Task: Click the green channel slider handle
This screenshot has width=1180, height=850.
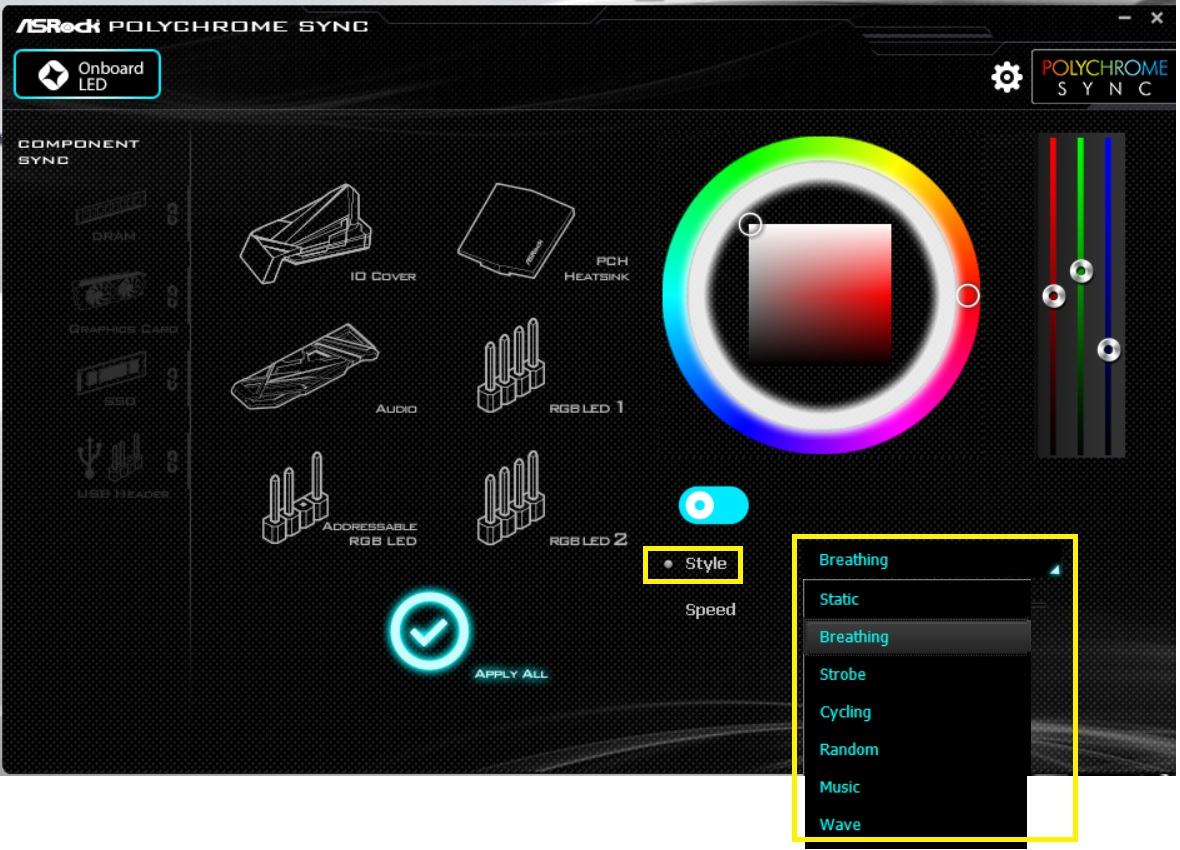Action: (1081, 270)
